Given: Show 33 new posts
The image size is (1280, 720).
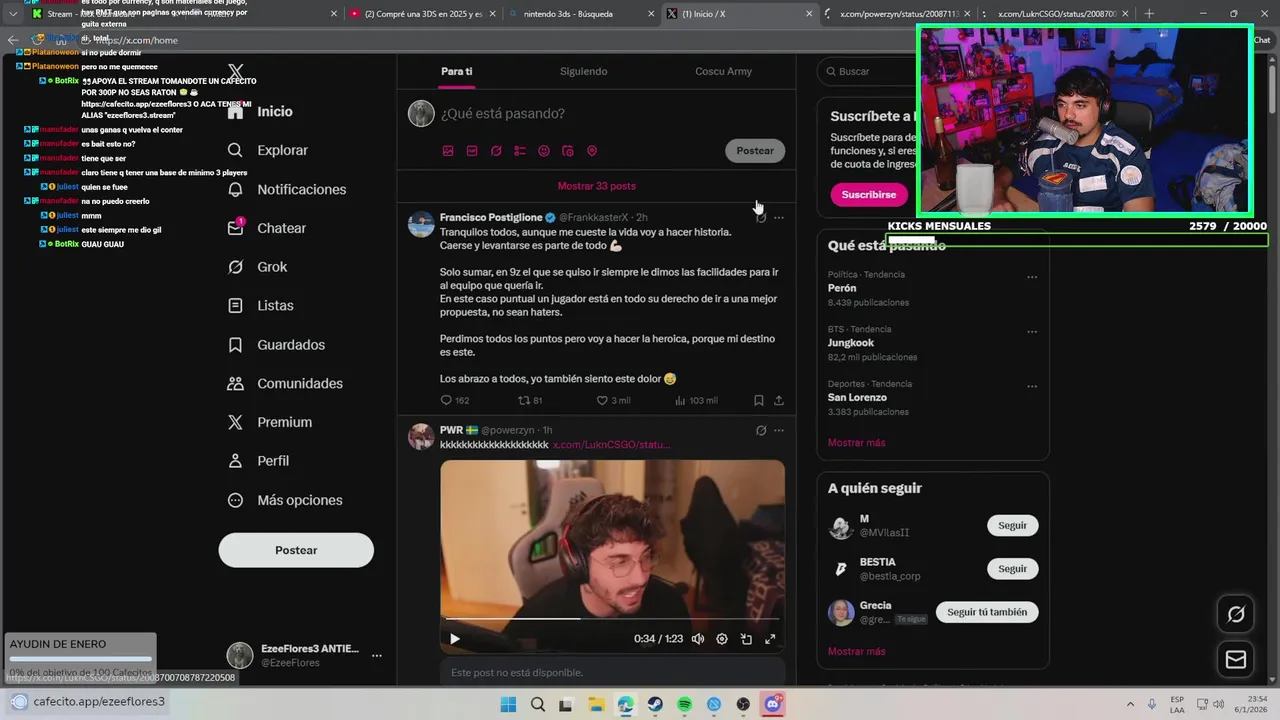Looking at the screenshot, I should [x=596, y=186].
